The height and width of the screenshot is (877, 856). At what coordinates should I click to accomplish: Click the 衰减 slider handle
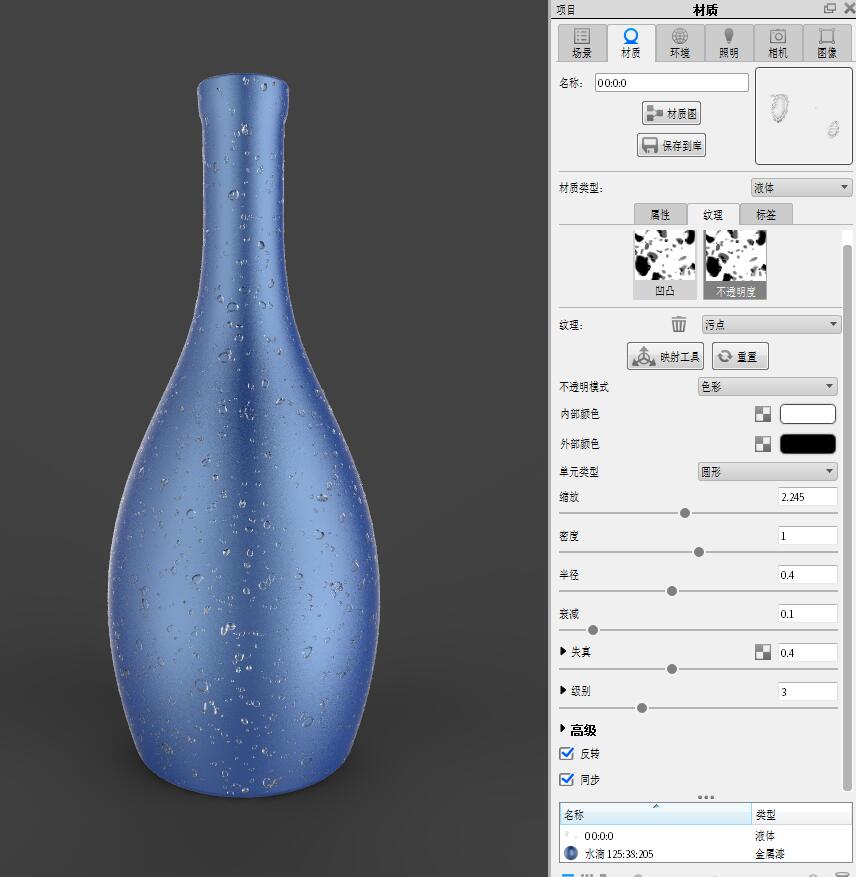[x=593, y=630]
